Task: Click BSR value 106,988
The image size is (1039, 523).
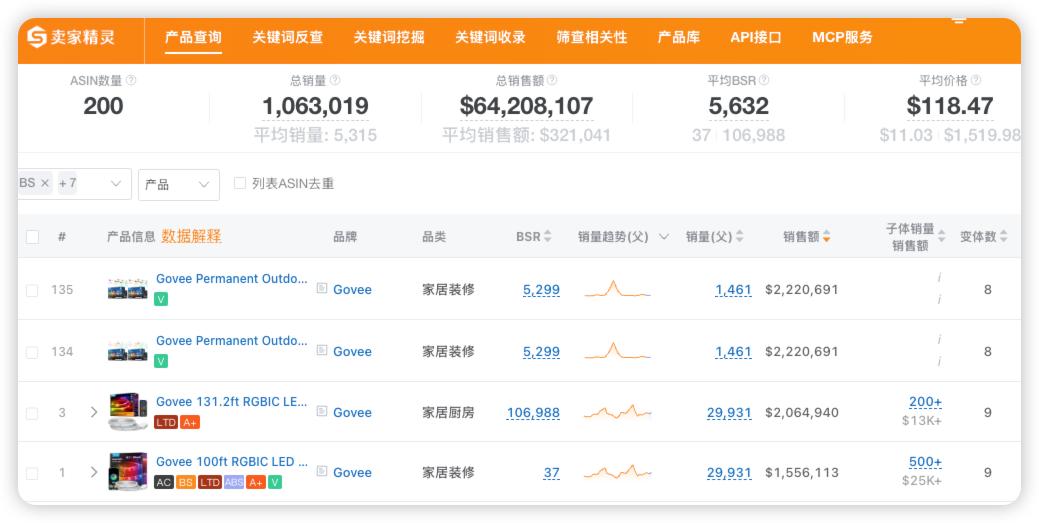Action: [533, 413]
